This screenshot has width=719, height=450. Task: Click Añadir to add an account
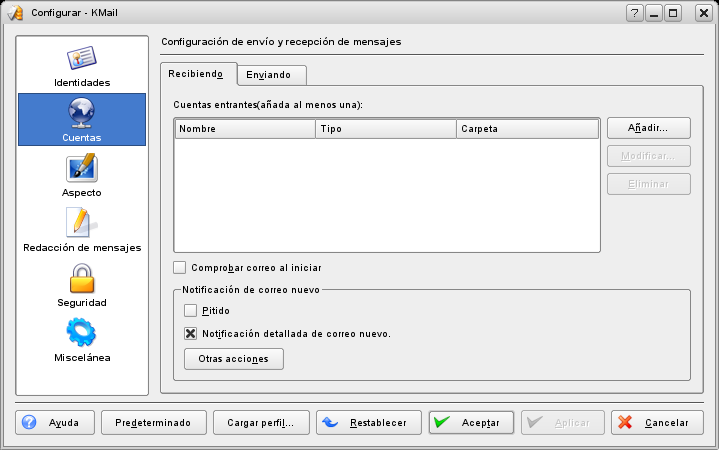tap(649, 128)
